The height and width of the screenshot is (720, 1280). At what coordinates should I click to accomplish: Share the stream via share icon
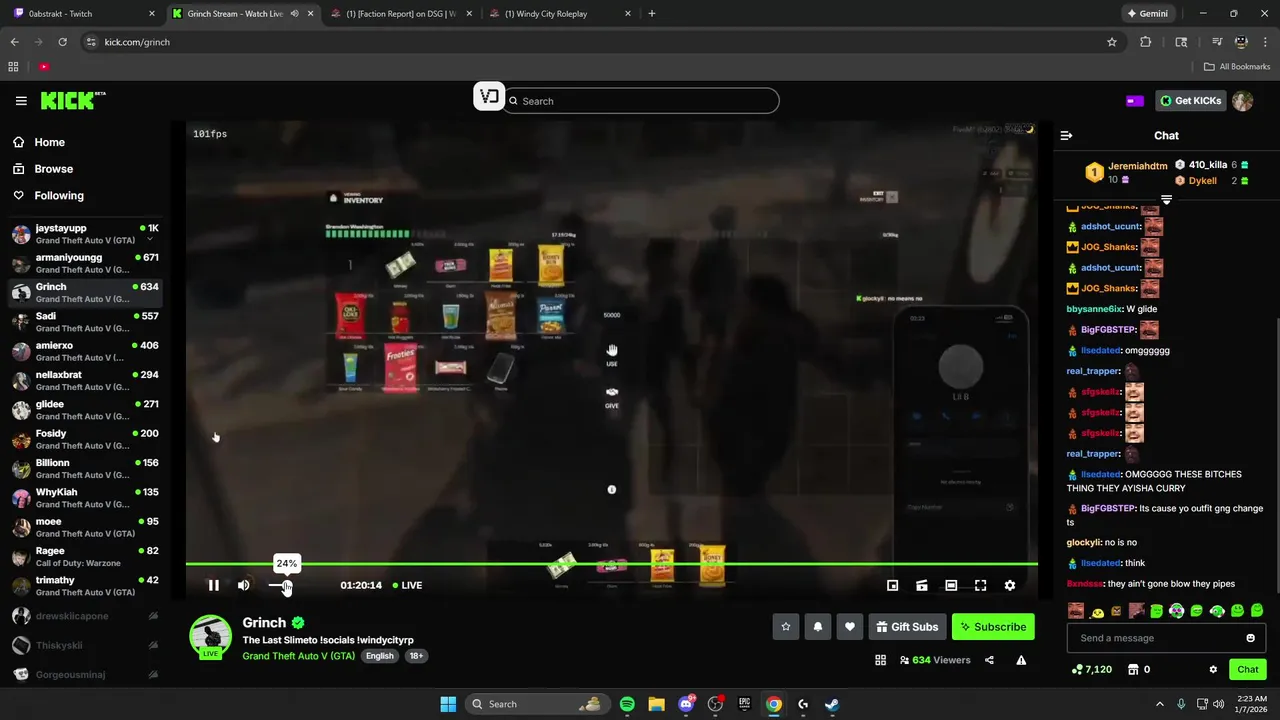(x=989, y=660)
